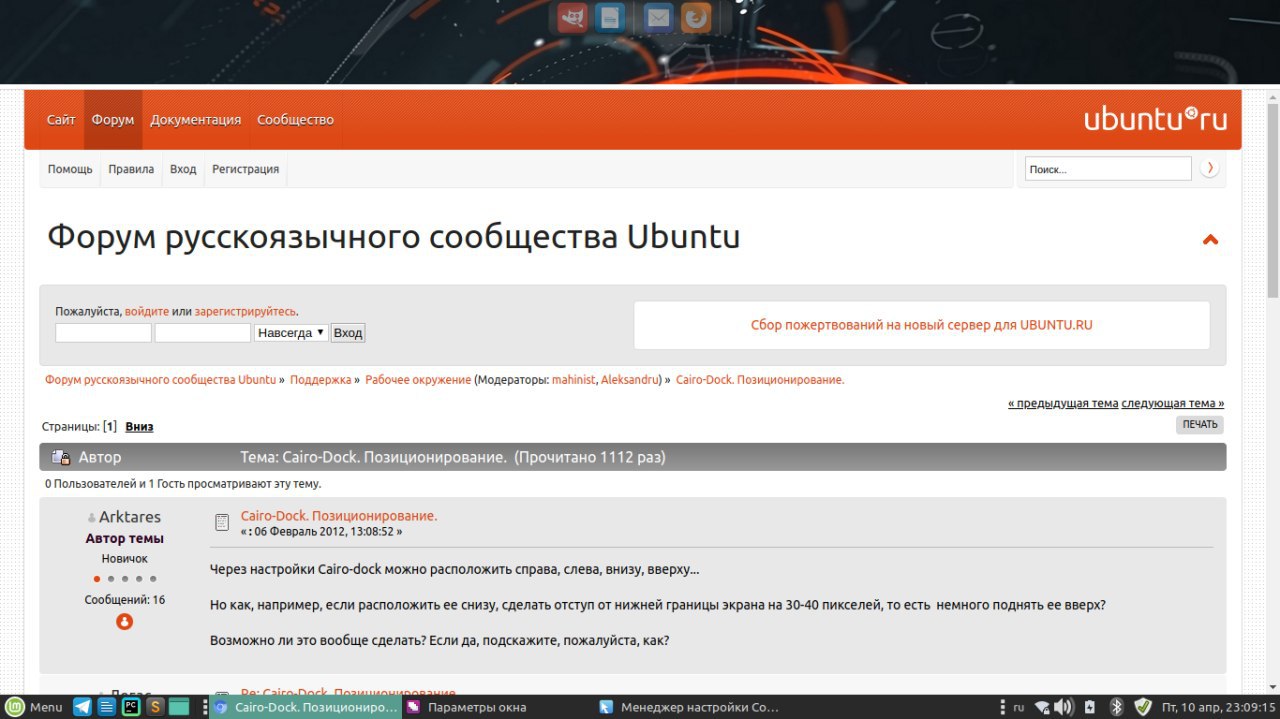Open moderator mahinist profile link
This screenshot has height=719, width=1280.
(x=573, y=380)
